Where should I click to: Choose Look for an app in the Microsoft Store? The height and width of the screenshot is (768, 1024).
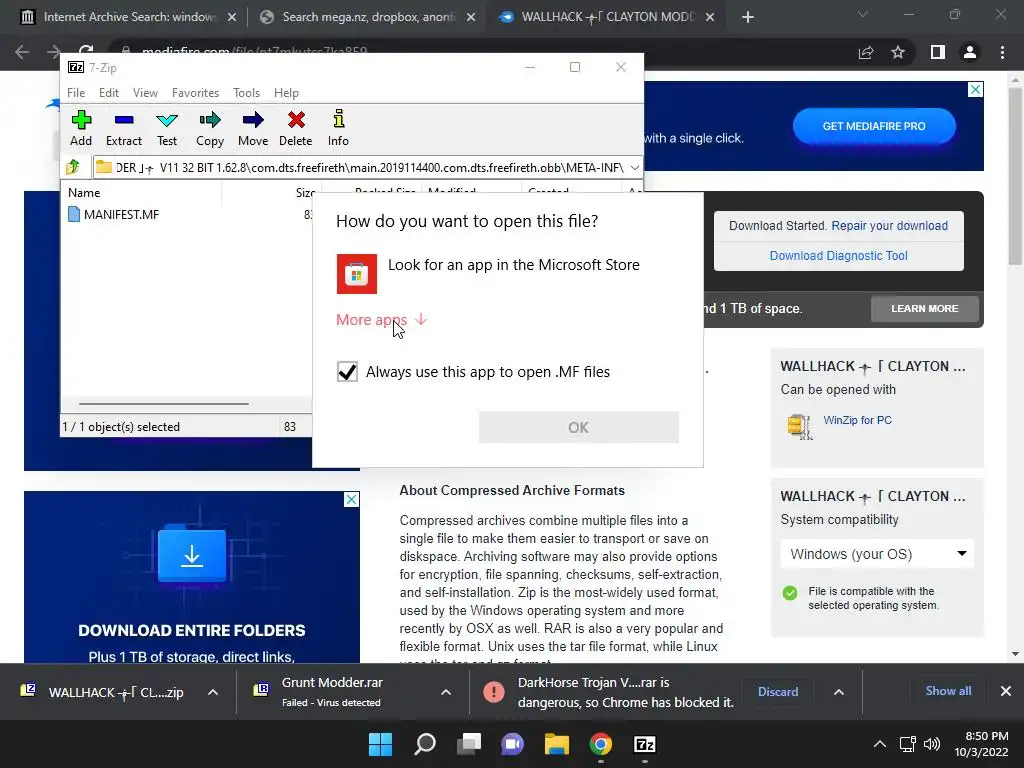[488, 274]
